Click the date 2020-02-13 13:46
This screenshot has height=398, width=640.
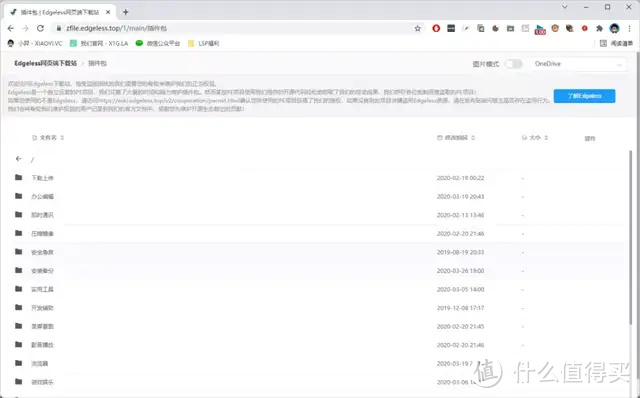point(460,215)
